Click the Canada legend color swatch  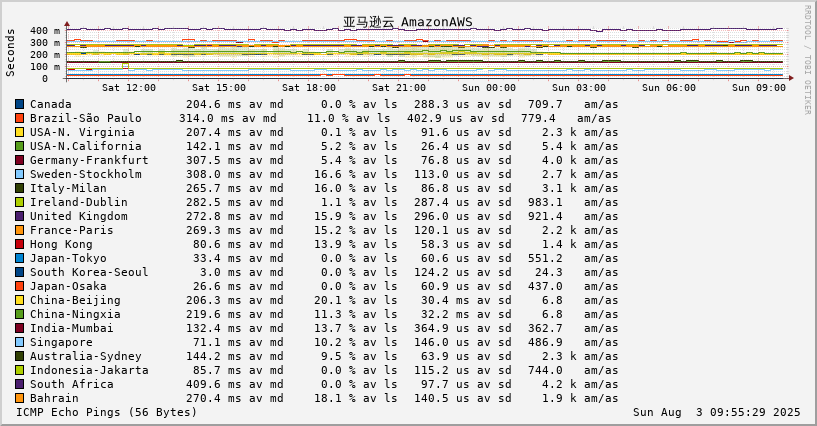pos(20,104)
